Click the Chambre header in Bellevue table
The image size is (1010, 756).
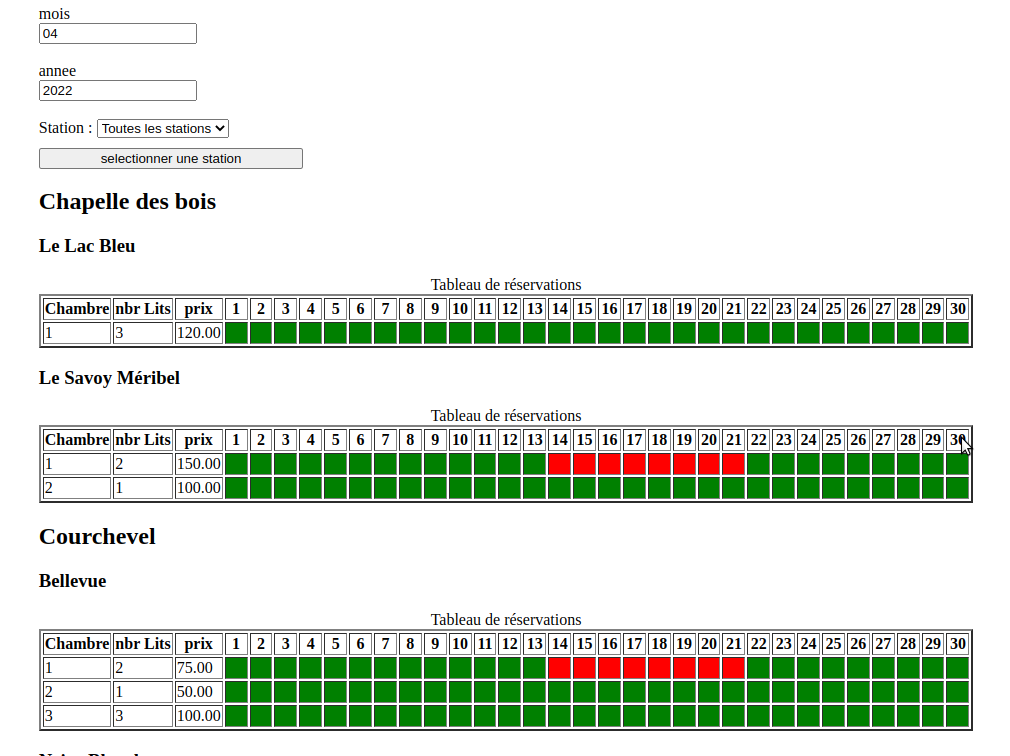[x=77, y=644]
